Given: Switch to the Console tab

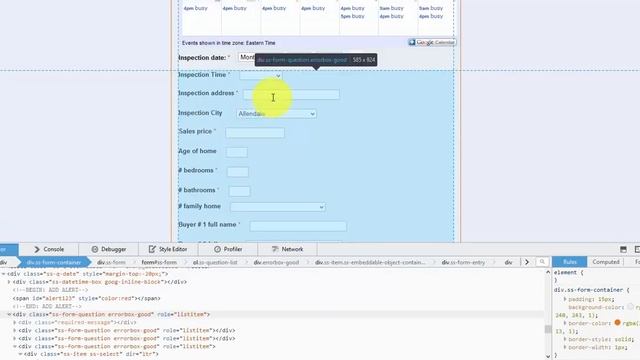Looking at the screenshot, I should click(x=49, y=249).
